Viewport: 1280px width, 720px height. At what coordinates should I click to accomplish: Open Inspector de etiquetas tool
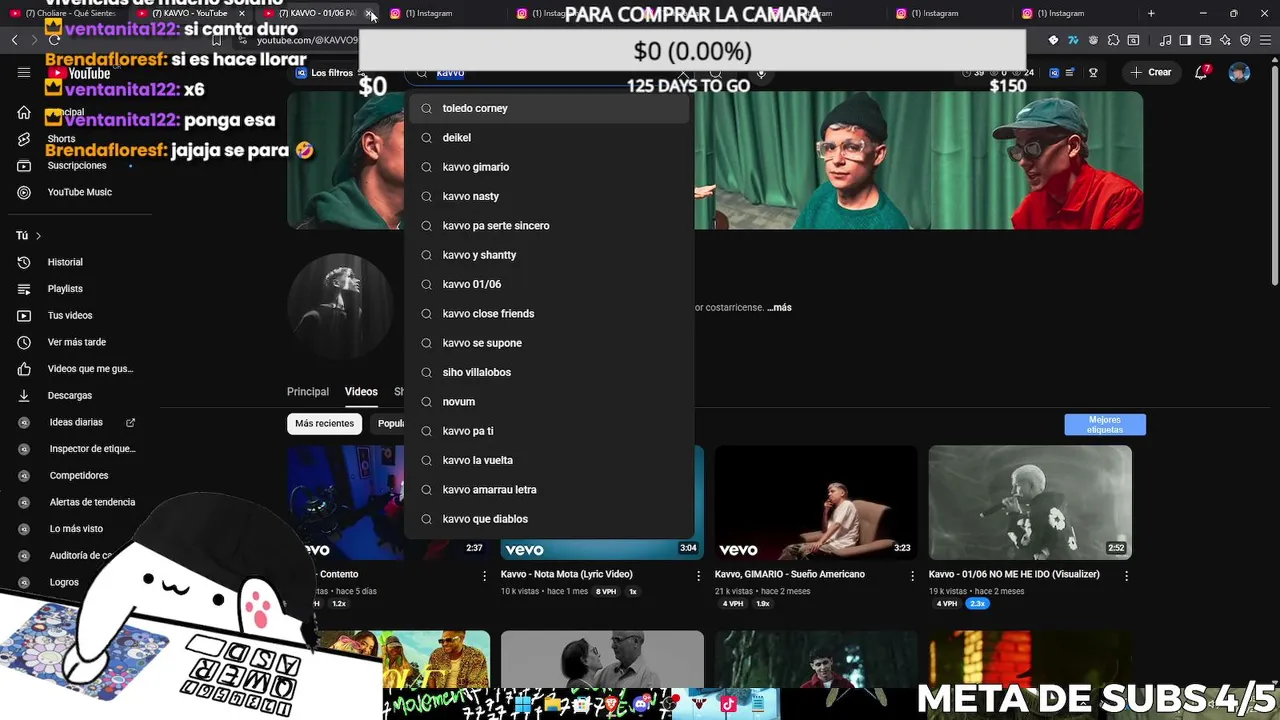click(92, 449)
